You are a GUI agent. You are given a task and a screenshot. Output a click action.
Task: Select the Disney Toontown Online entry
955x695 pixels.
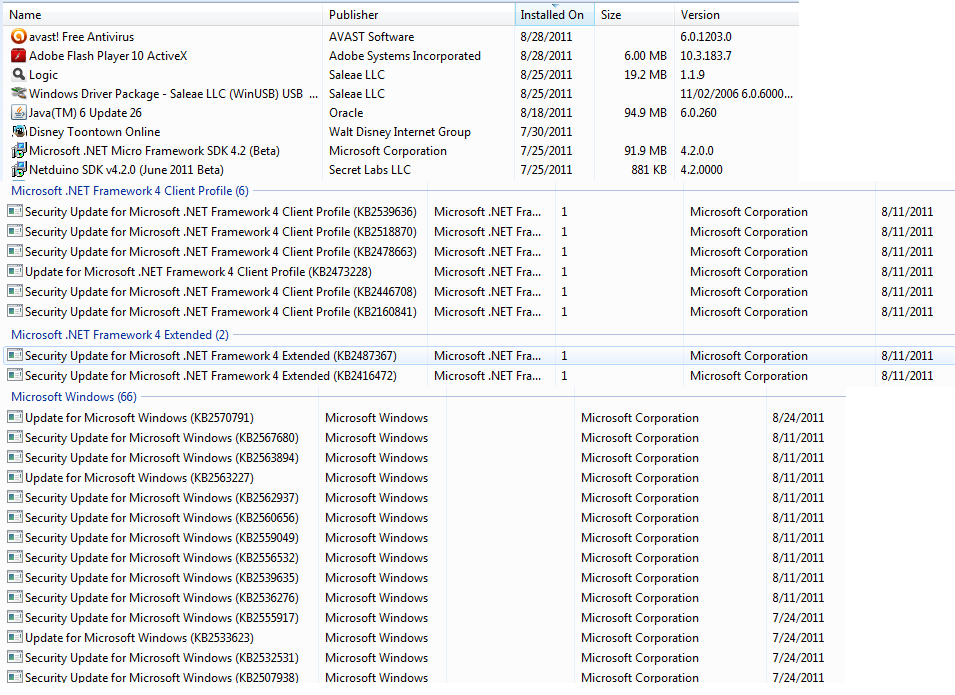coord(94,131)
